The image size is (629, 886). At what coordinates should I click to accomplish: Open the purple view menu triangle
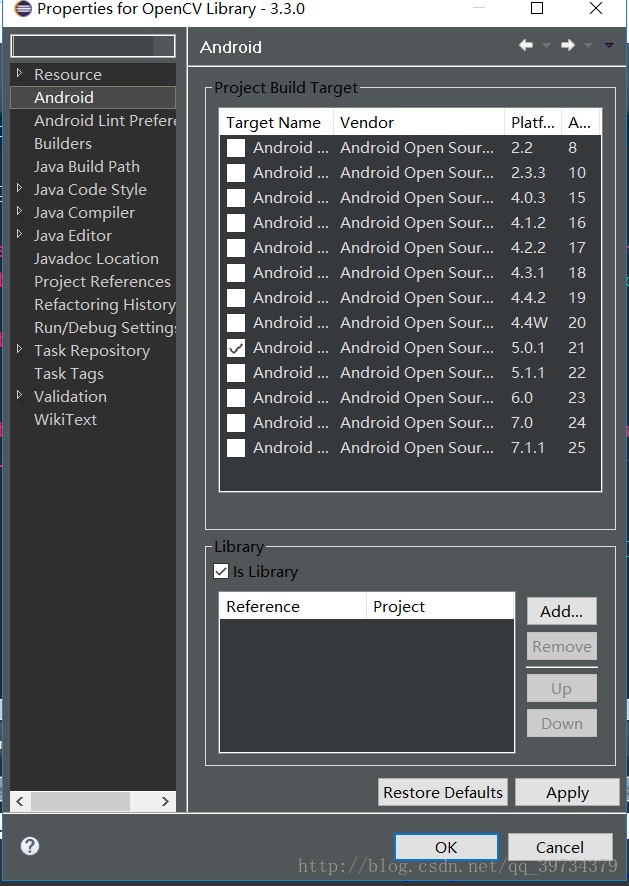pos(609,46)
